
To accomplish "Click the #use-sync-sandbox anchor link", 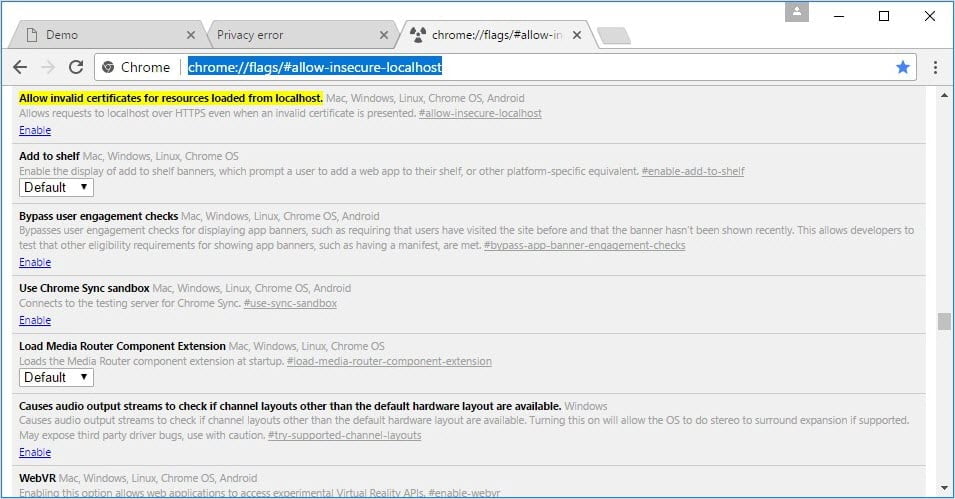I will pos(289,304).
